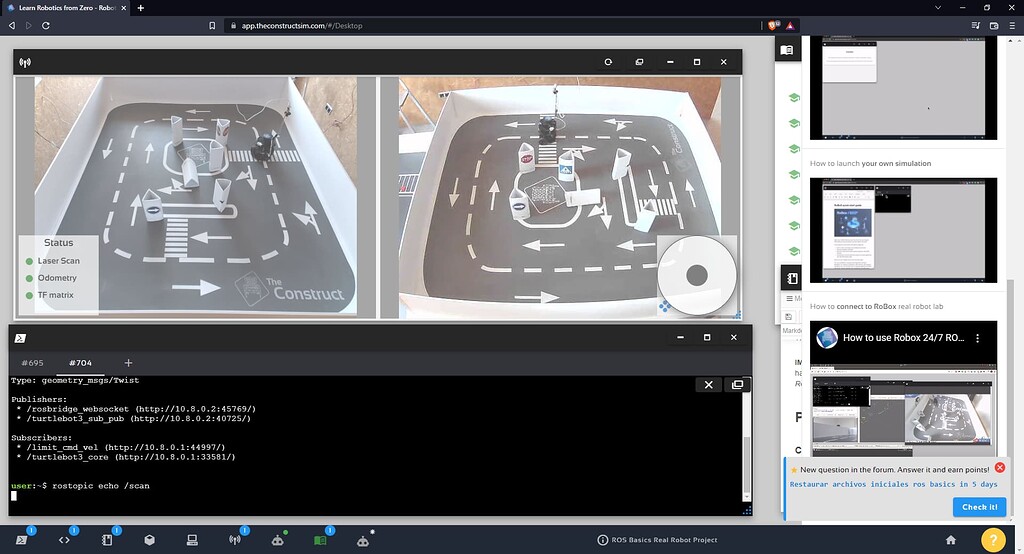The image size is (1024, 554).
Task: Click the blue move handle near the joystick
Action: [x=664, y=306]
